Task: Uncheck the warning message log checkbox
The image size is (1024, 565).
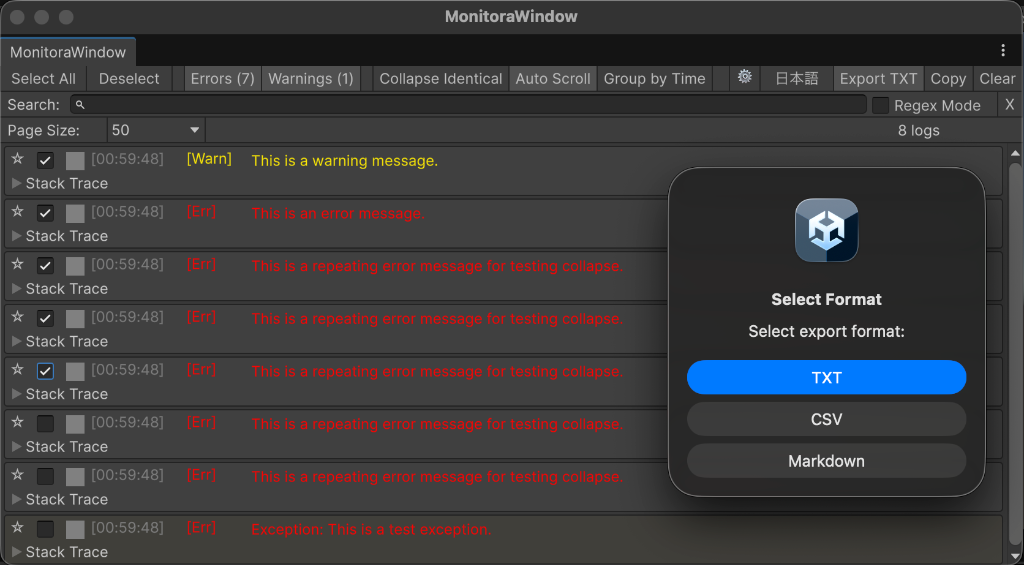Action: pyautogui.click(x=45, y=160)
